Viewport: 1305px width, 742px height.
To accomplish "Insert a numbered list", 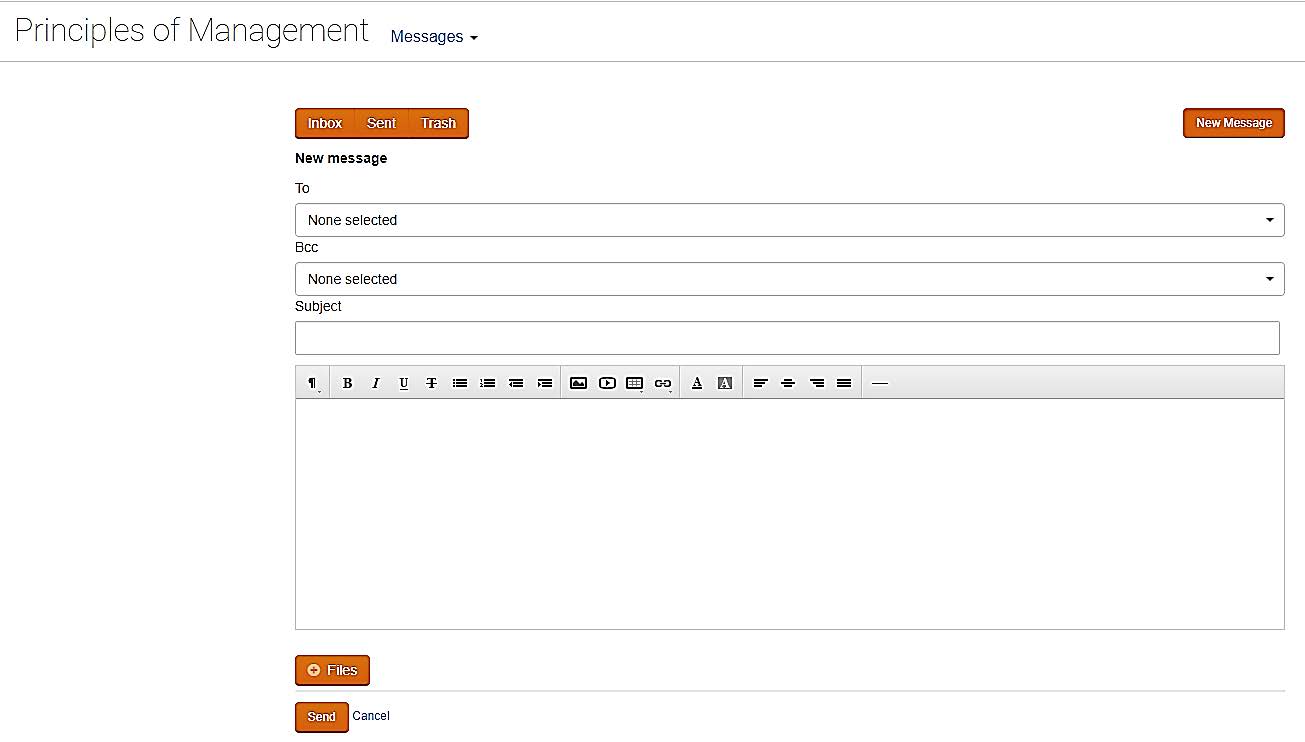I will [487, 383].
